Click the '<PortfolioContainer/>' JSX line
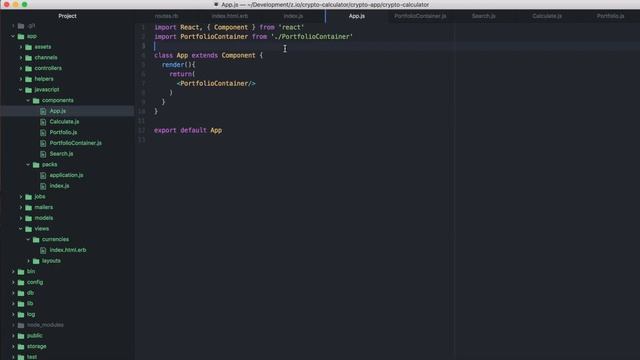 click(x=216, y=84)
